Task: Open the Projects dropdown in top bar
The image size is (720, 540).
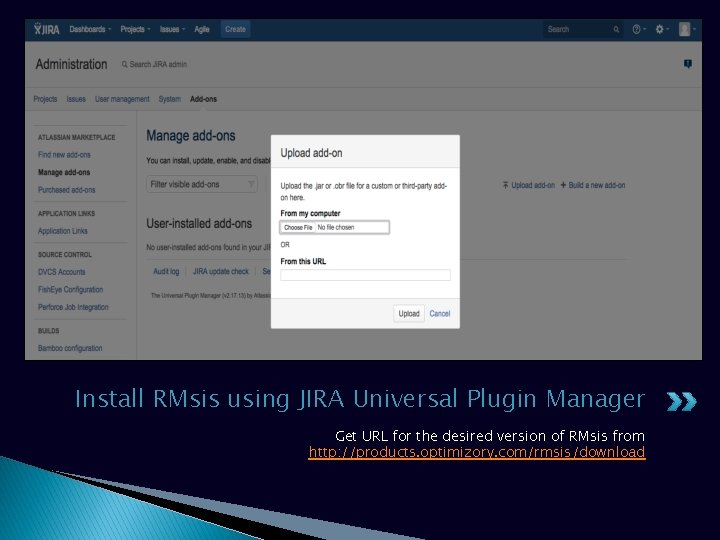Action: [x=135, y=29]
